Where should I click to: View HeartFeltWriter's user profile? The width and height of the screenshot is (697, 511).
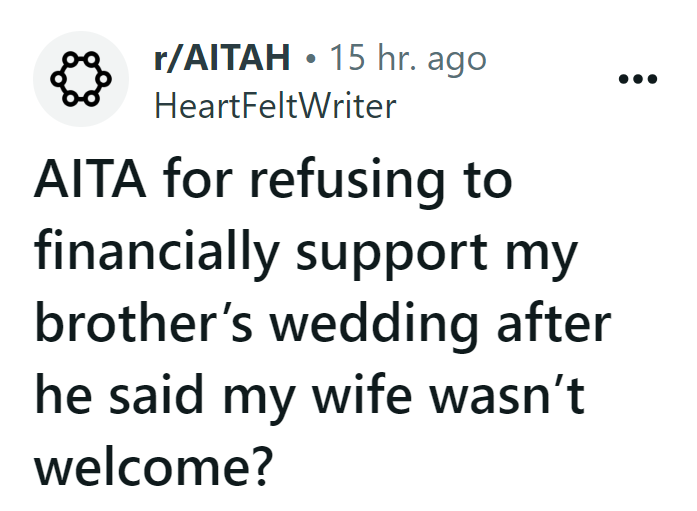[274, 105]
